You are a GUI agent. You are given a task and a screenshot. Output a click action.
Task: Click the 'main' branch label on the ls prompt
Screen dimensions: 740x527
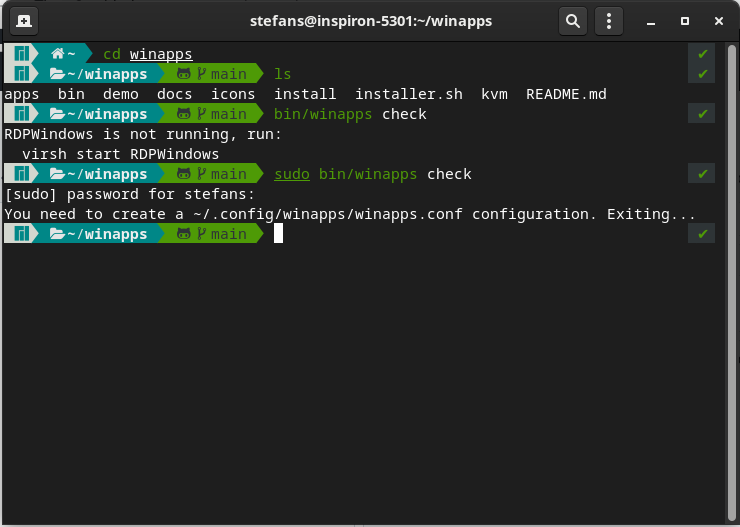click(229, 74)
